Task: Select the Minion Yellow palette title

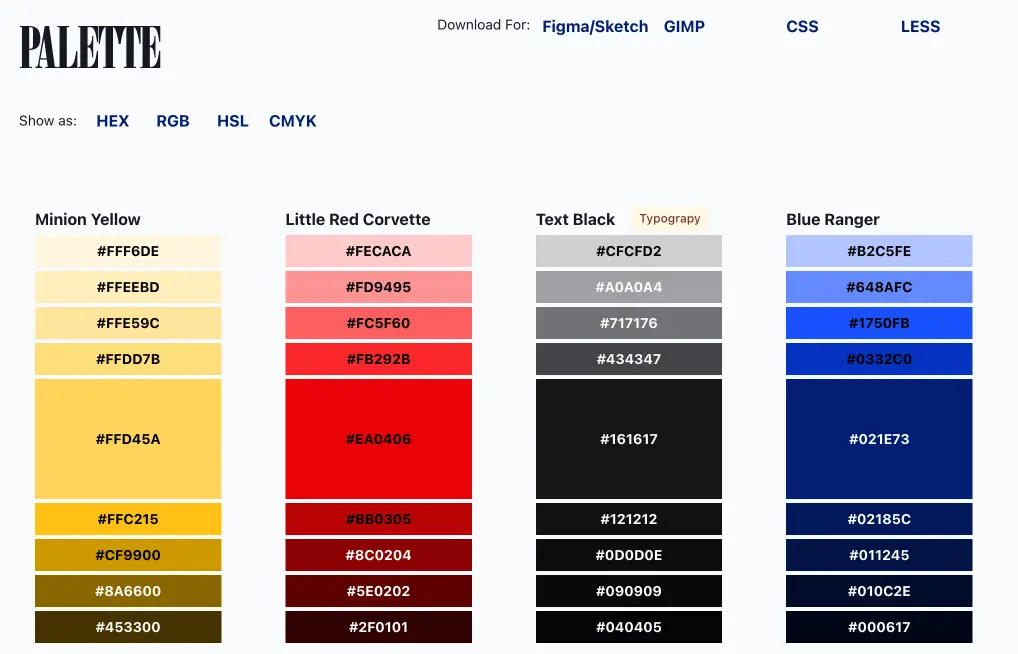Action: point(87,219)
